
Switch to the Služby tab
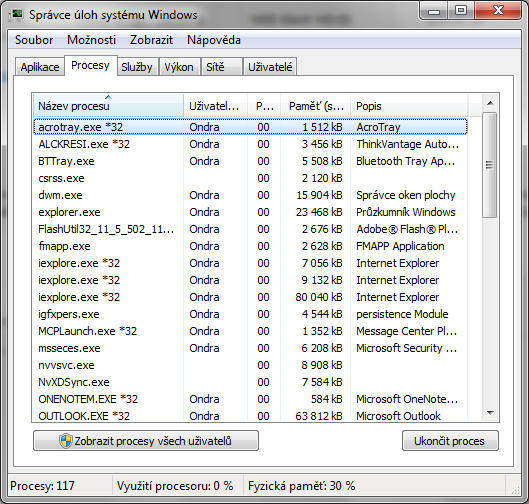(137, 67)
